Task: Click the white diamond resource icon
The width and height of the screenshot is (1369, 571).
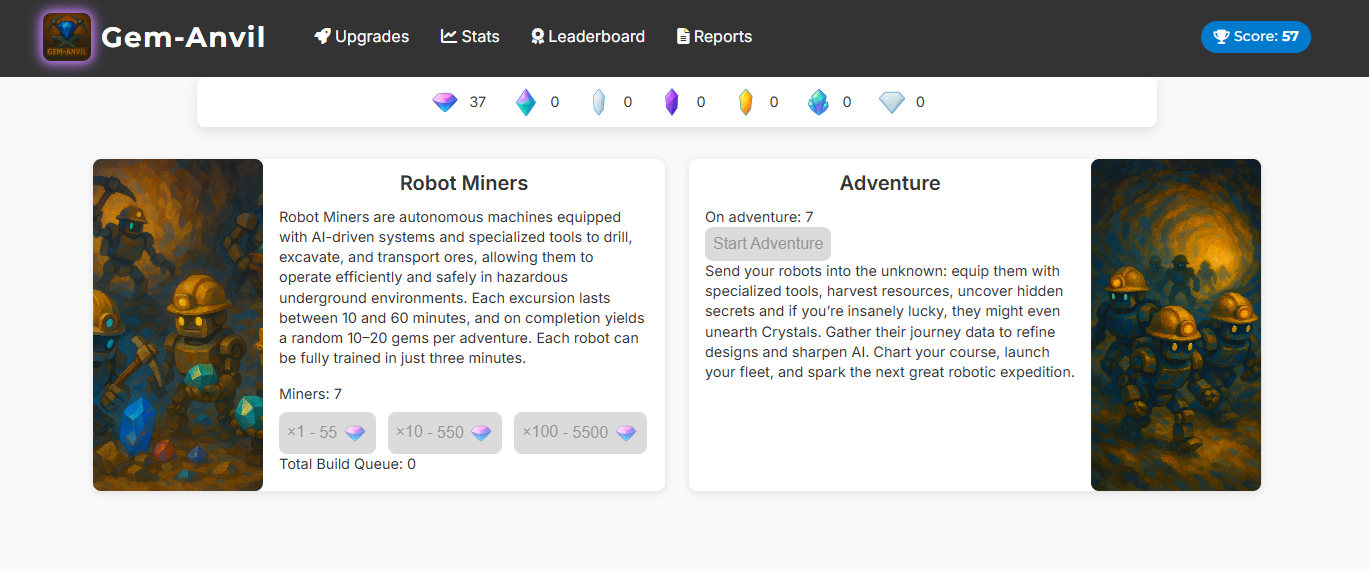Action: (892, 102)
